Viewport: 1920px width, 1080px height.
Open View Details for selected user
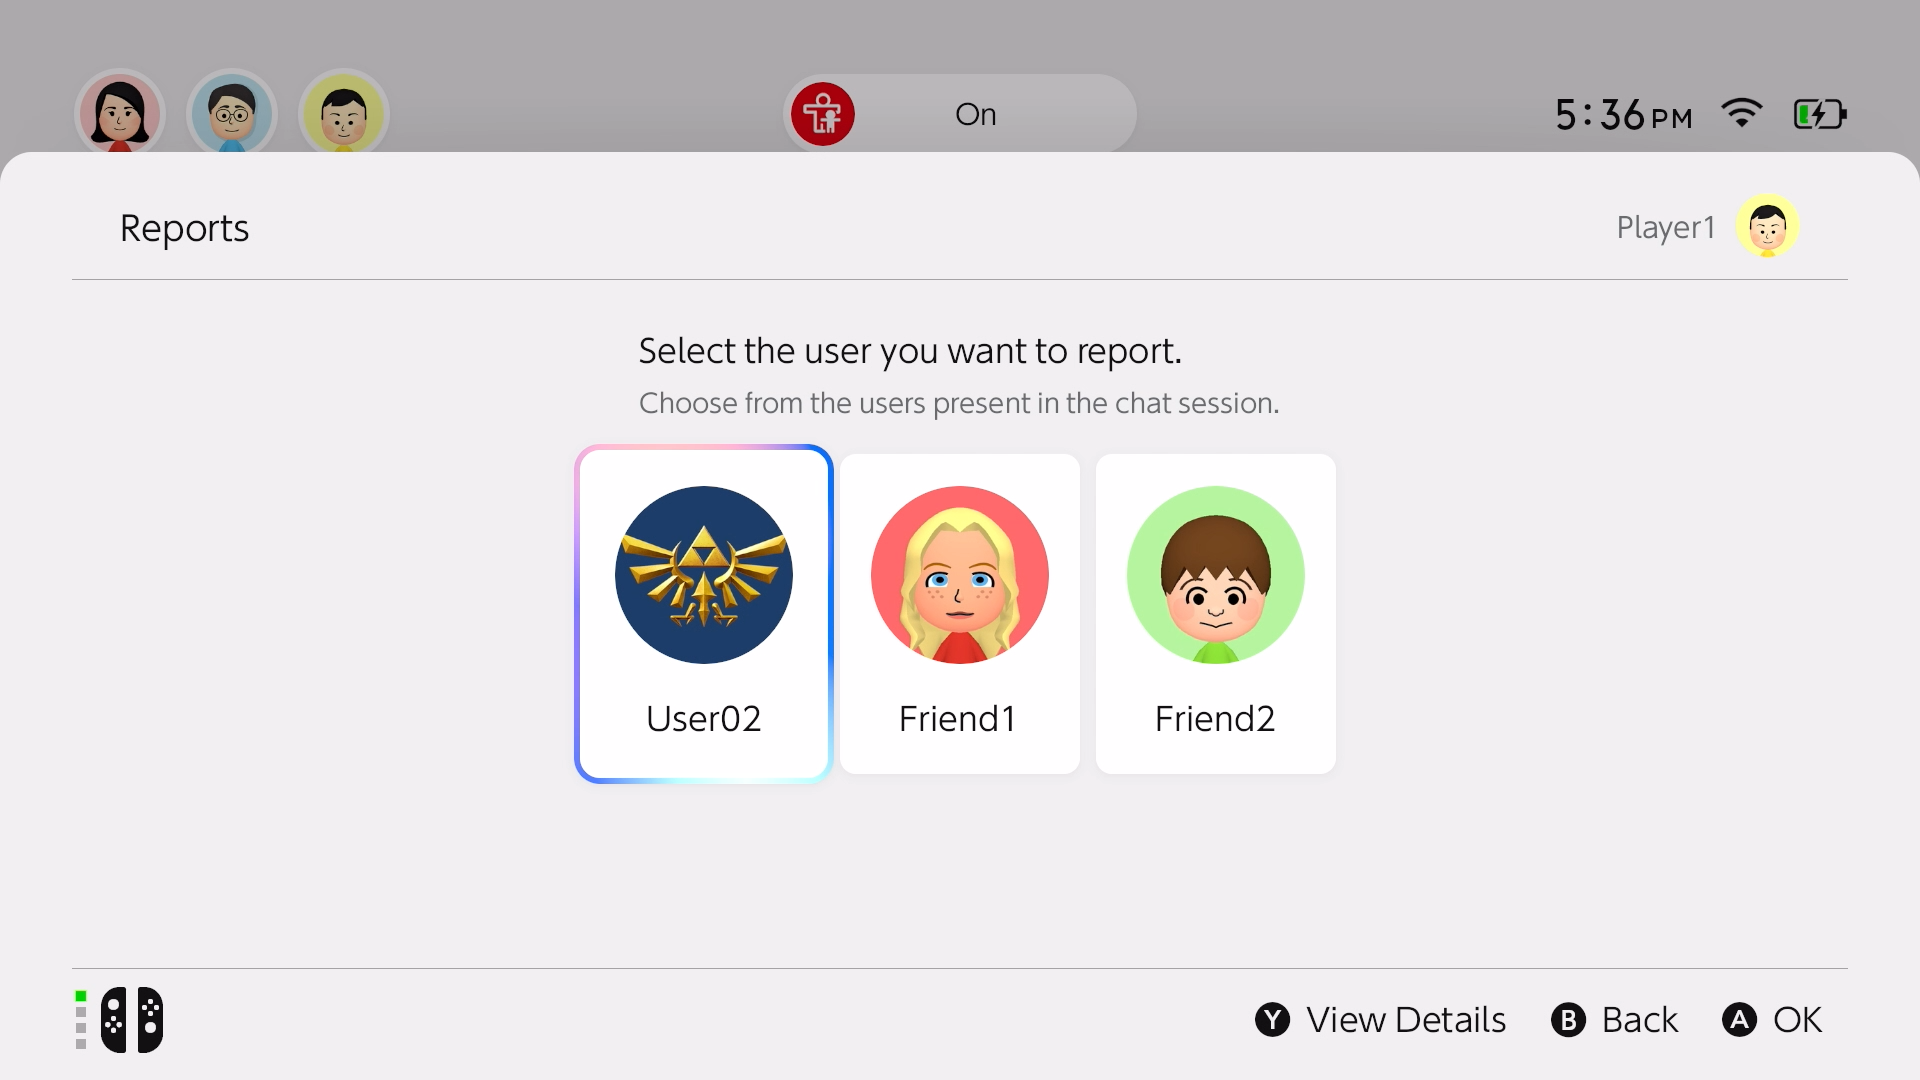coord(1405,1019)
